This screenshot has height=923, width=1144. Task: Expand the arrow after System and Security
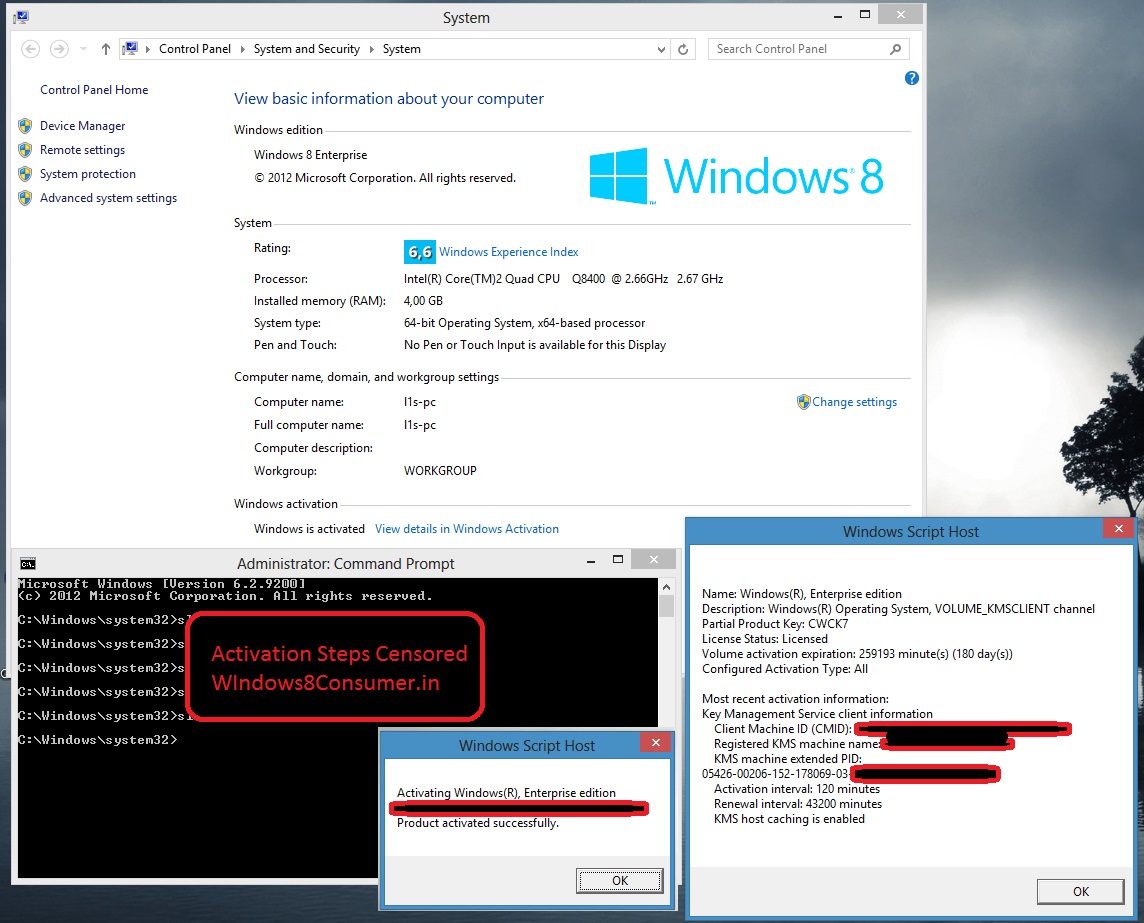[372, 49]
